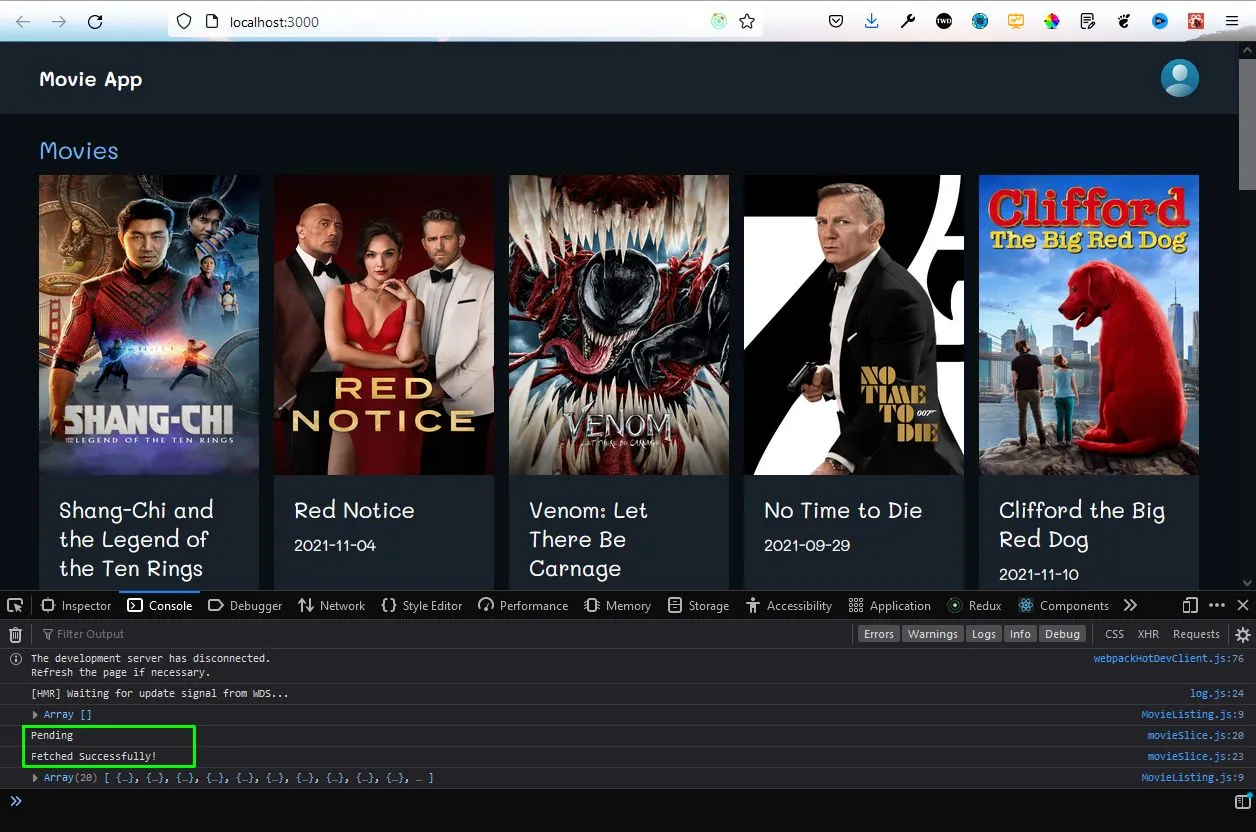Open the Redux DevTools tab

tap(974, 605)
